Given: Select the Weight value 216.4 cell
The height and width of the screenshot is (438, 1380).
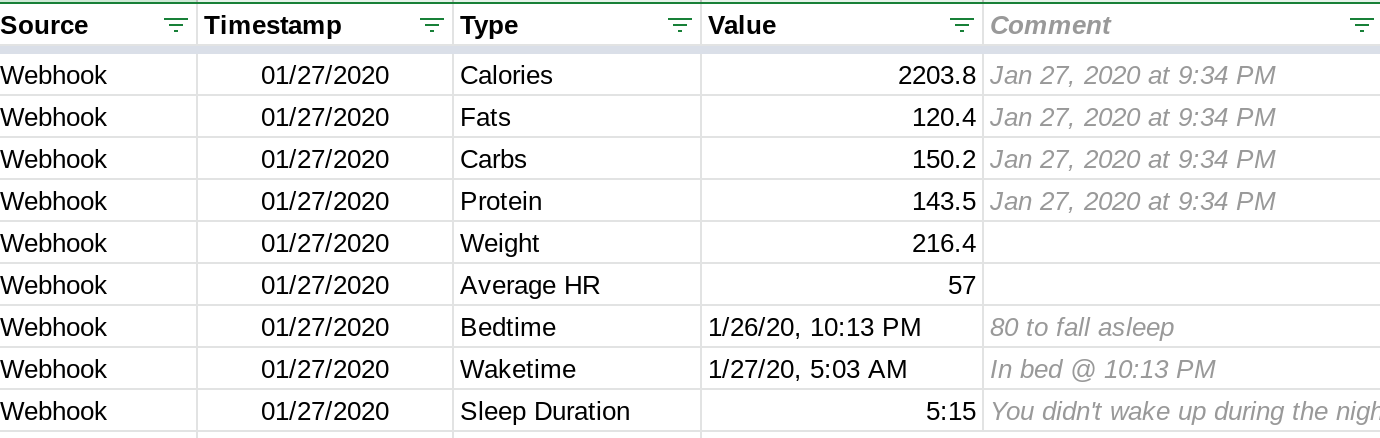Looking at the screenshot, I should pos(944,243).
